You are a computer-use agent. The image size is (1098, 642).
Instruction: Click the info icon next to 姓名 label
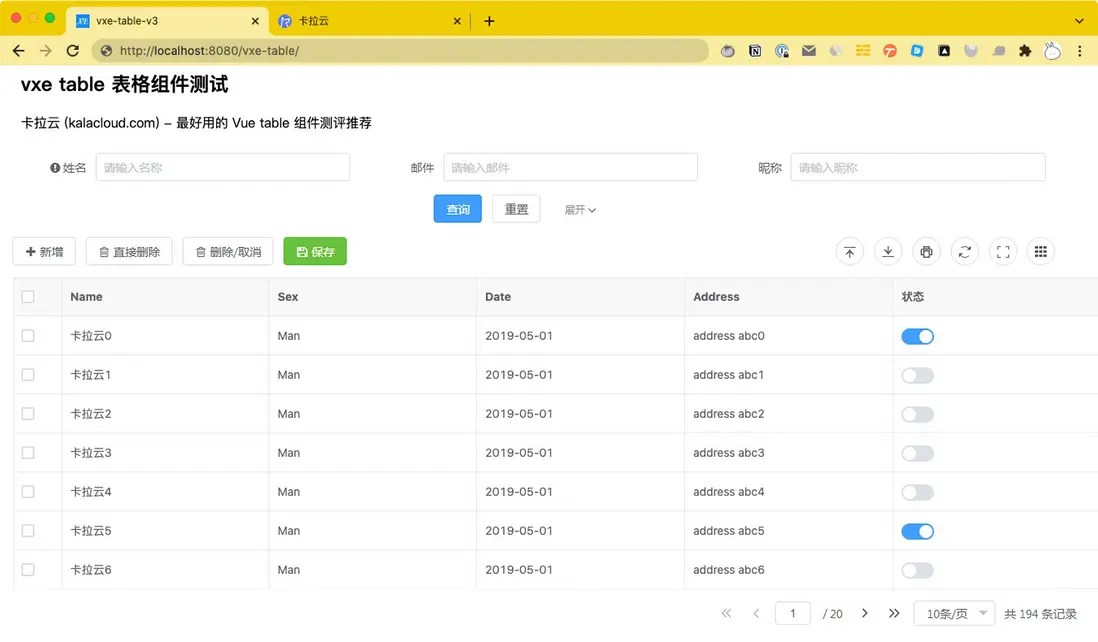pos(54,167)
